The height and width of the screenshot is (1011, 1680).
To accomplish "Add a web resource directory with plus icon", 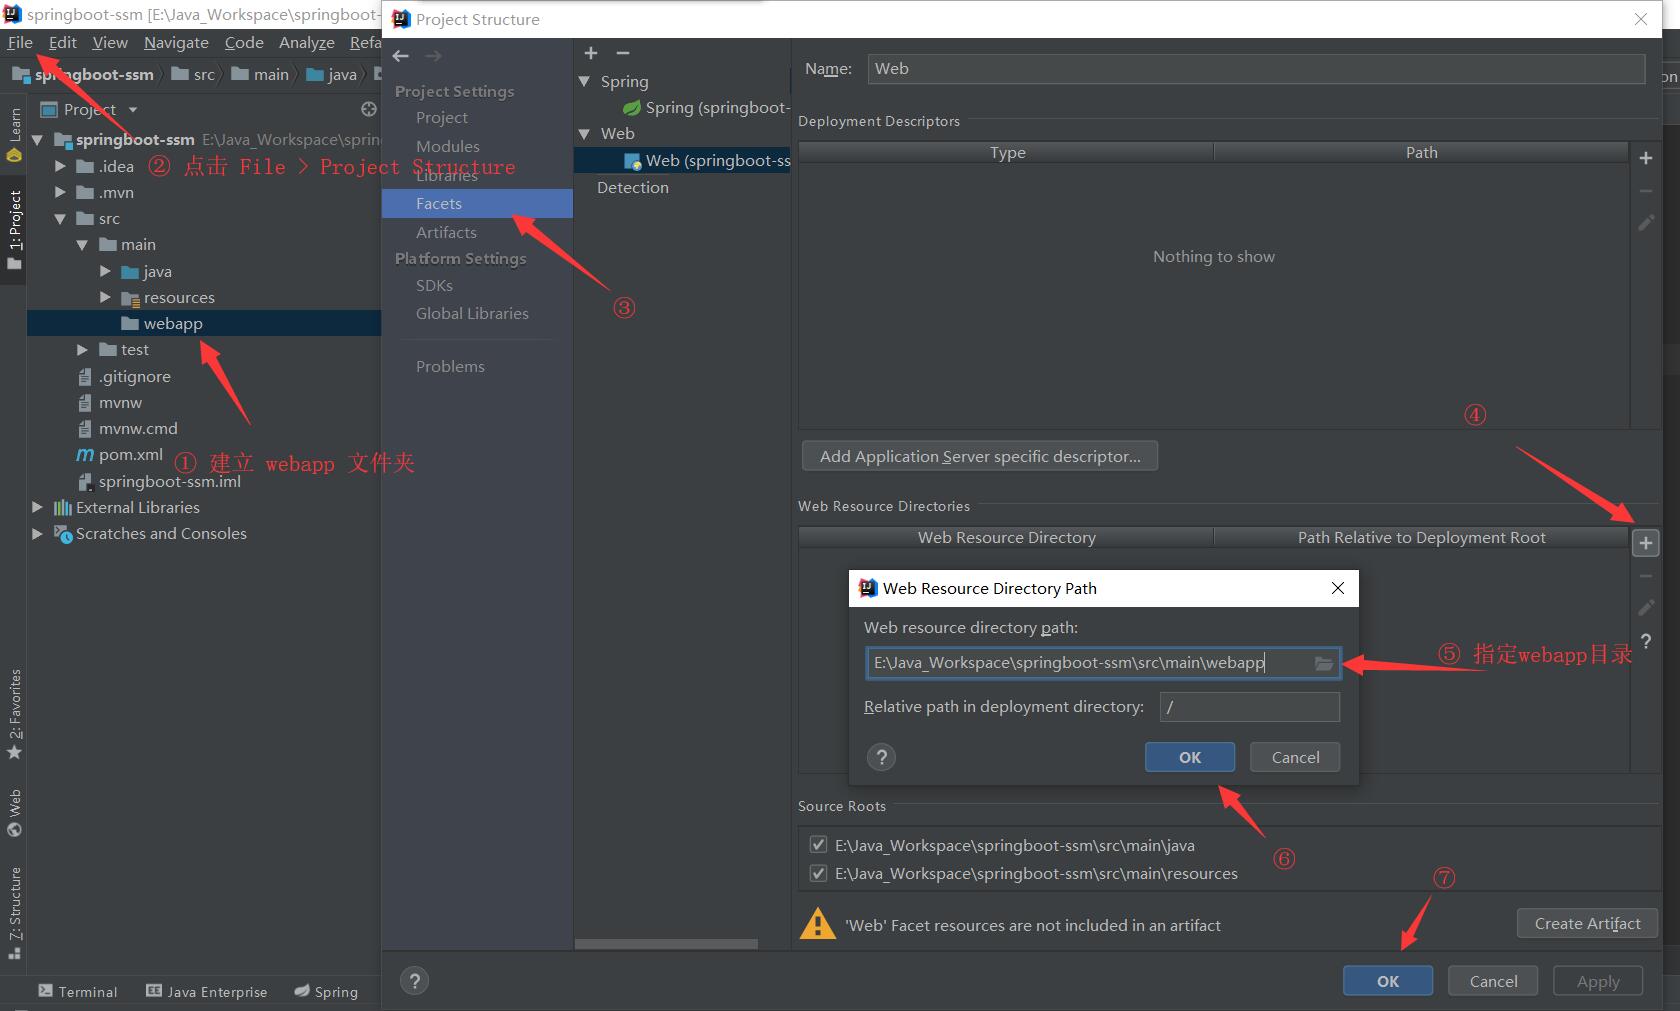I will pyautogui.click(x=1645, y=543).
